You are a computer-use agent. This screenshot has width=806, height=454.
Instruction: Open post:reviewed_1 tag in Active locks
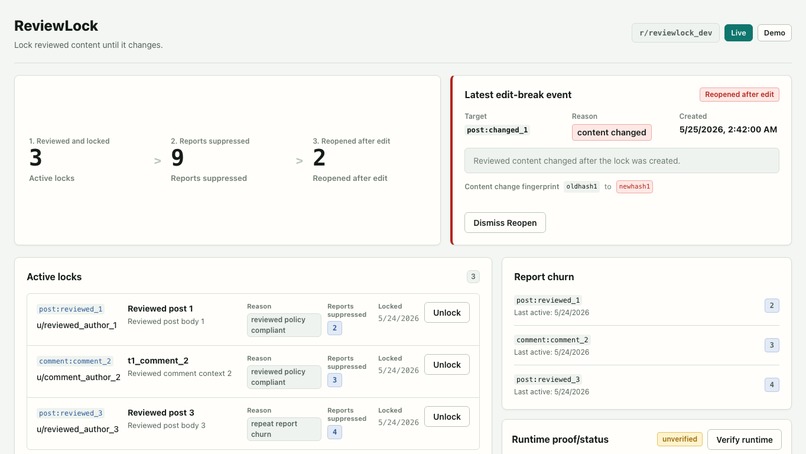point(70,309)
